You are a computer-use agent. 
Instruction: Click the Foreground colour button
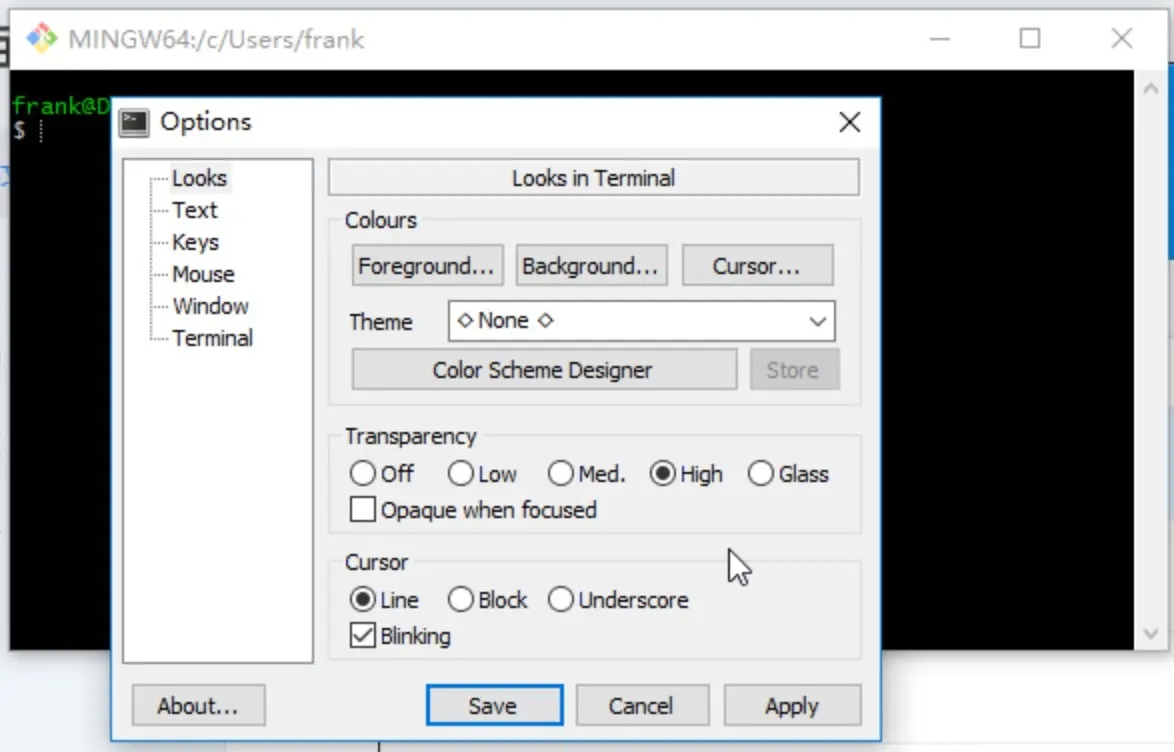[x=427, y=266]
